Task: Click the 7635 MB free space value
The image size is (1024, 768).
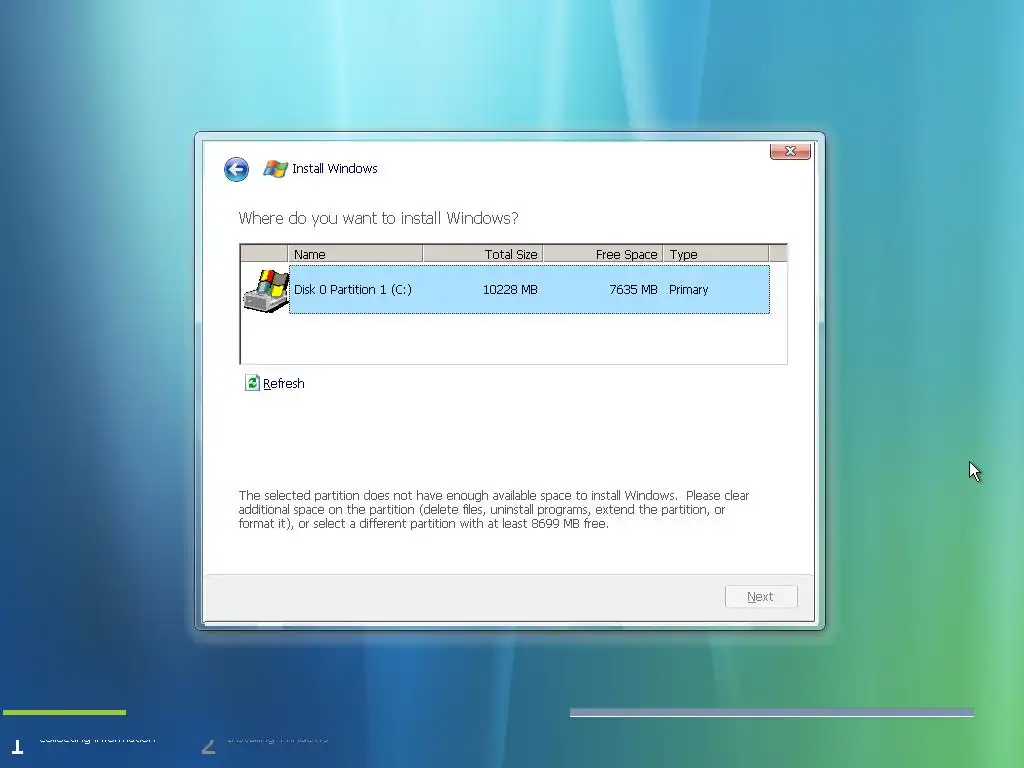Action: click(633, 289)
